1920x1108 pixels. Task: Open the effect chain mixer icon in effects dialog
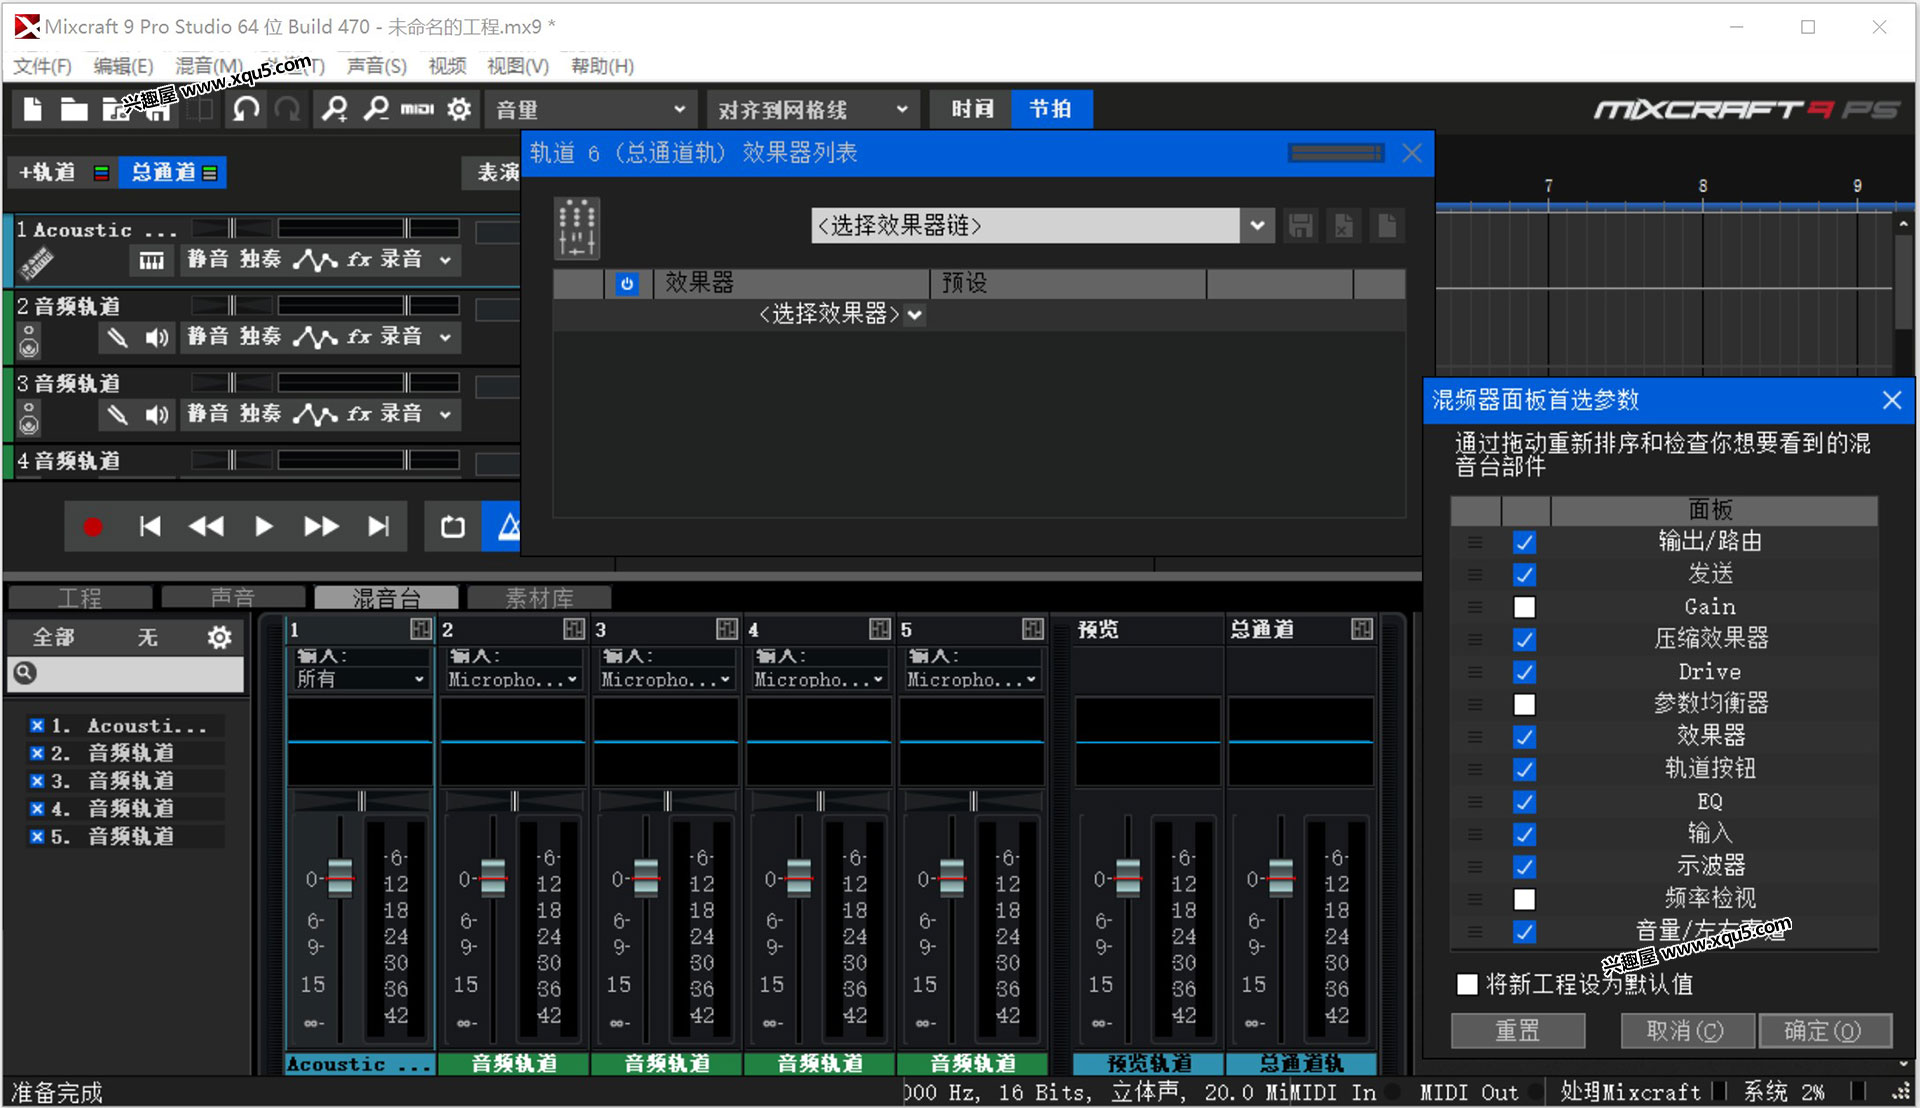[577, 227]
